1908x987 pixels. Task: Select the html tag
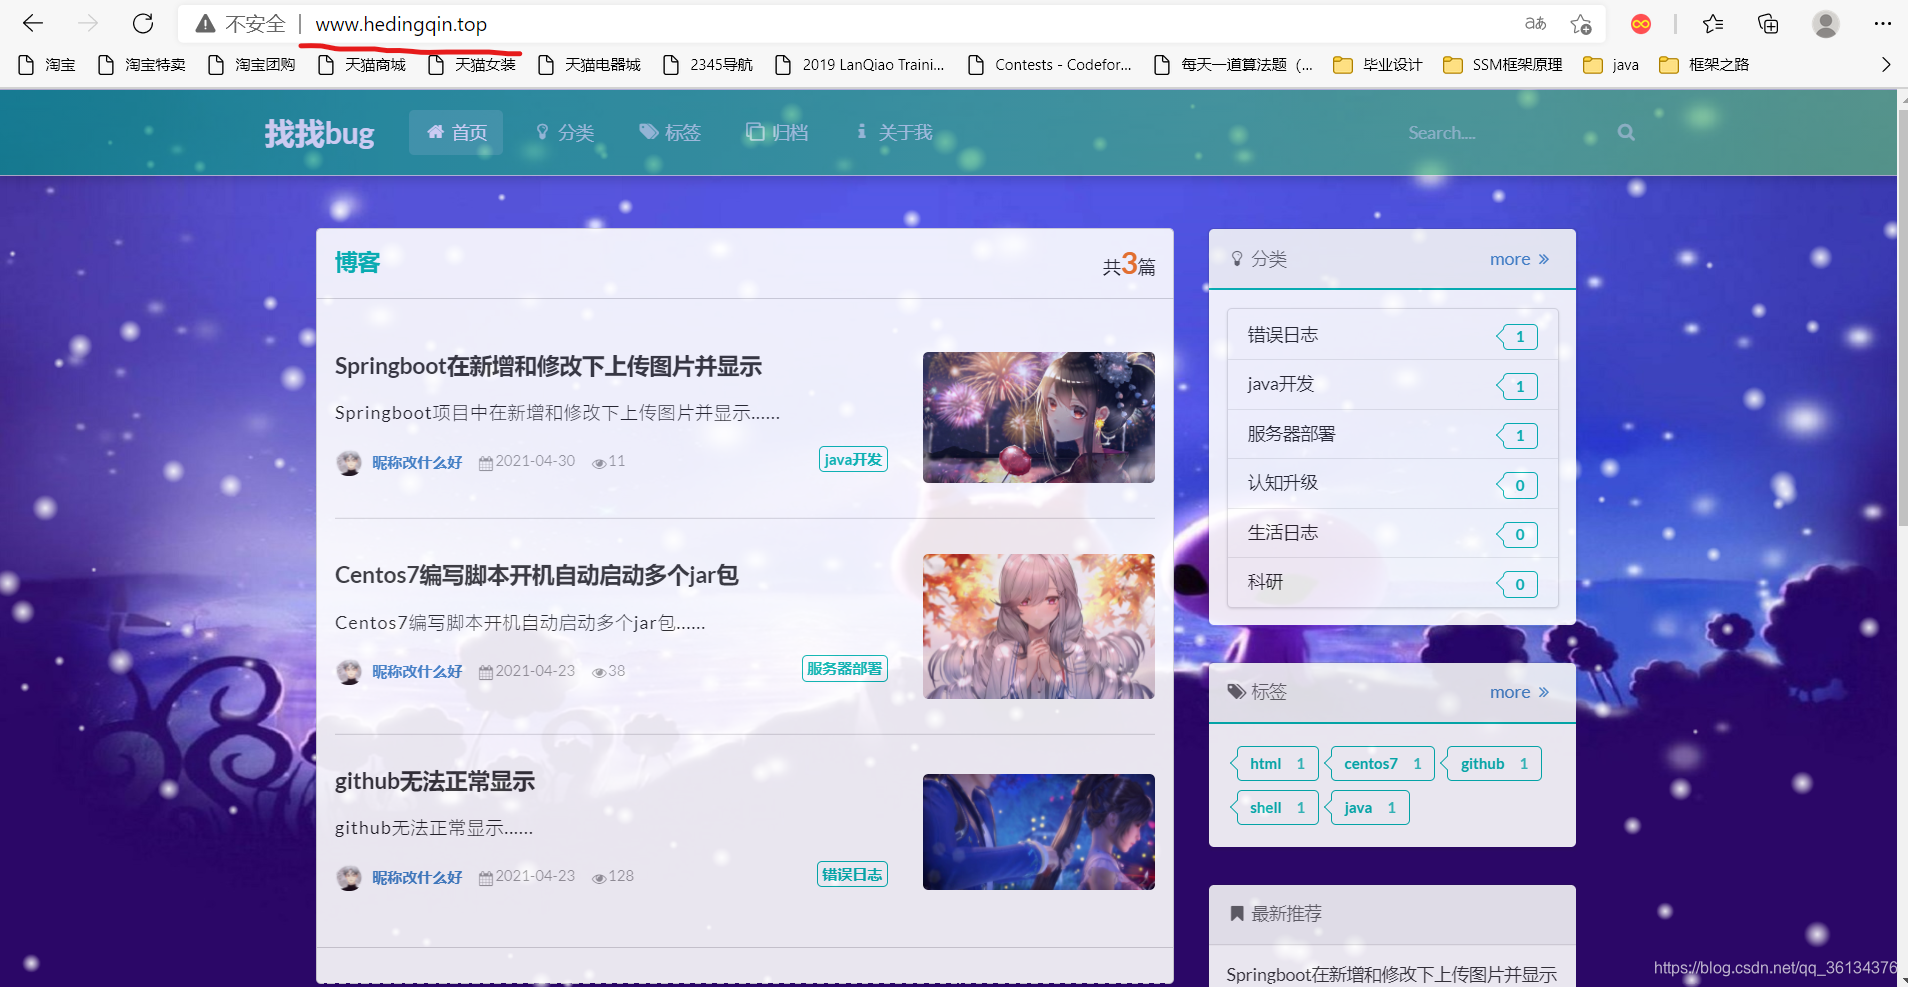[x=1275, y=763]
